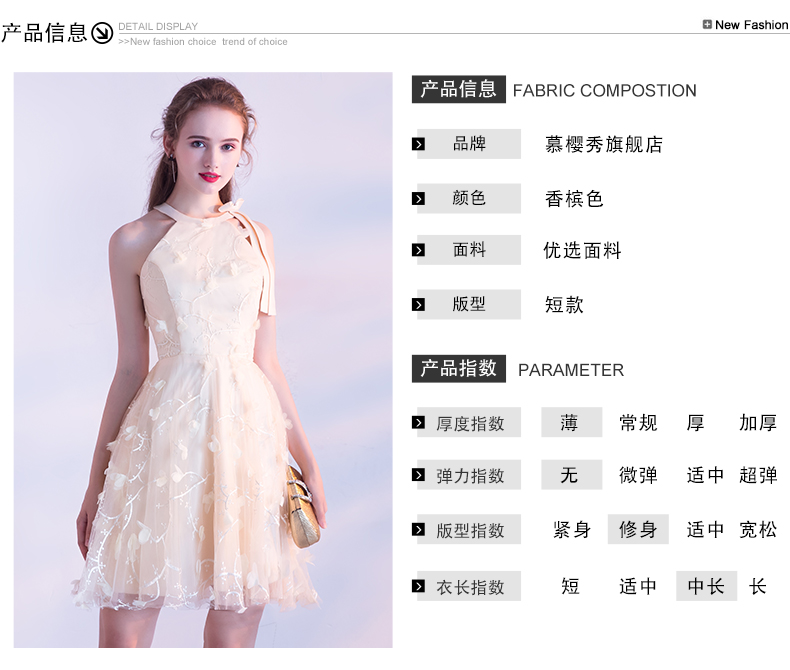Select the 加厚 thickness option
Viewport: 790px width, 670px height.
(758, 423)
